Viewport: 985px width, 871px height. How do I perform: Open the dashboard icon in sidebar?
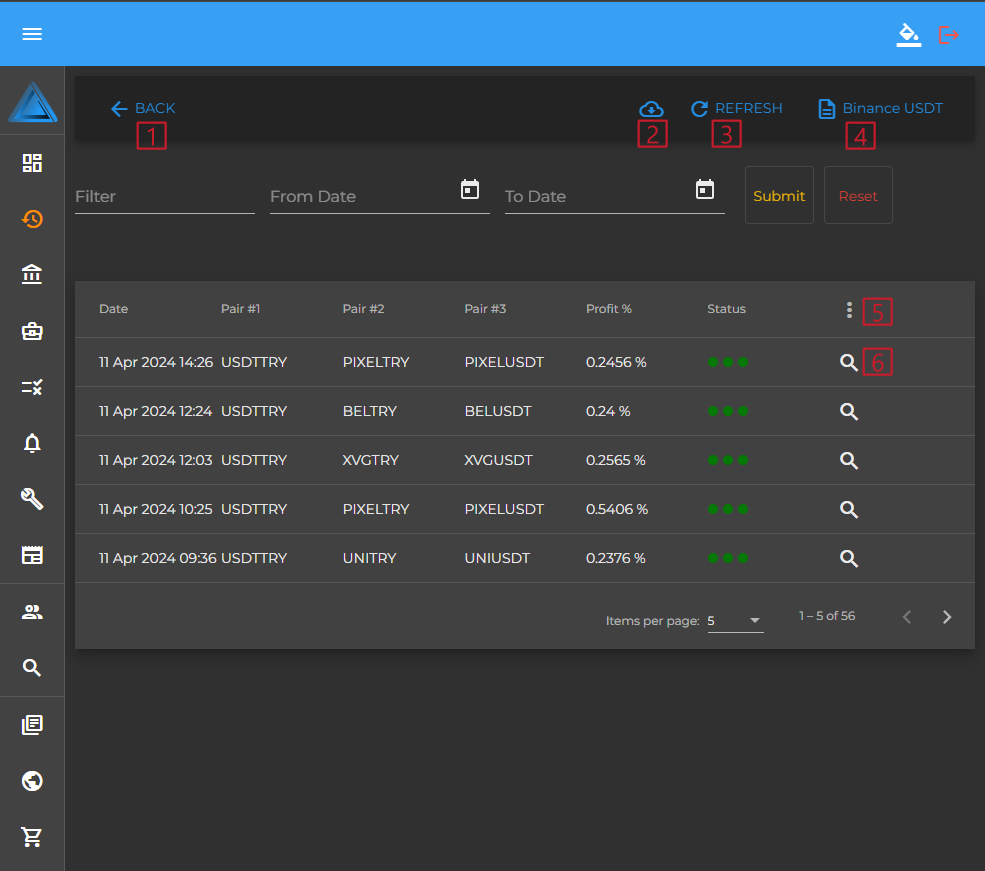pyautogui.click(x=32, y=163)
